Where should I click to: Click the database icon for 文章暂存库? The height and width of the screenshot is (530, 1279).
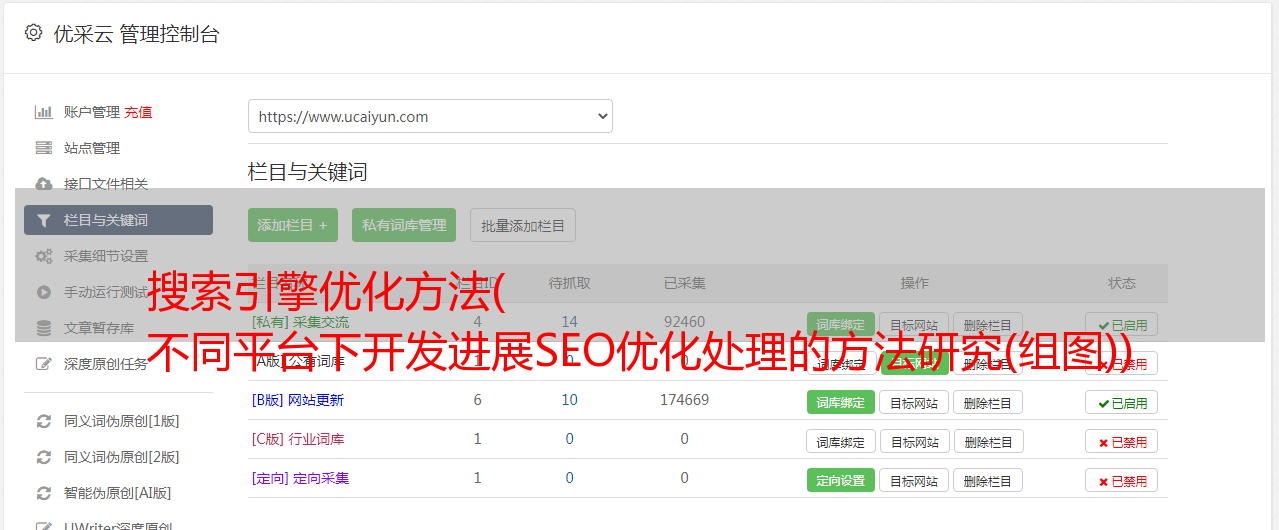(43, 328)
